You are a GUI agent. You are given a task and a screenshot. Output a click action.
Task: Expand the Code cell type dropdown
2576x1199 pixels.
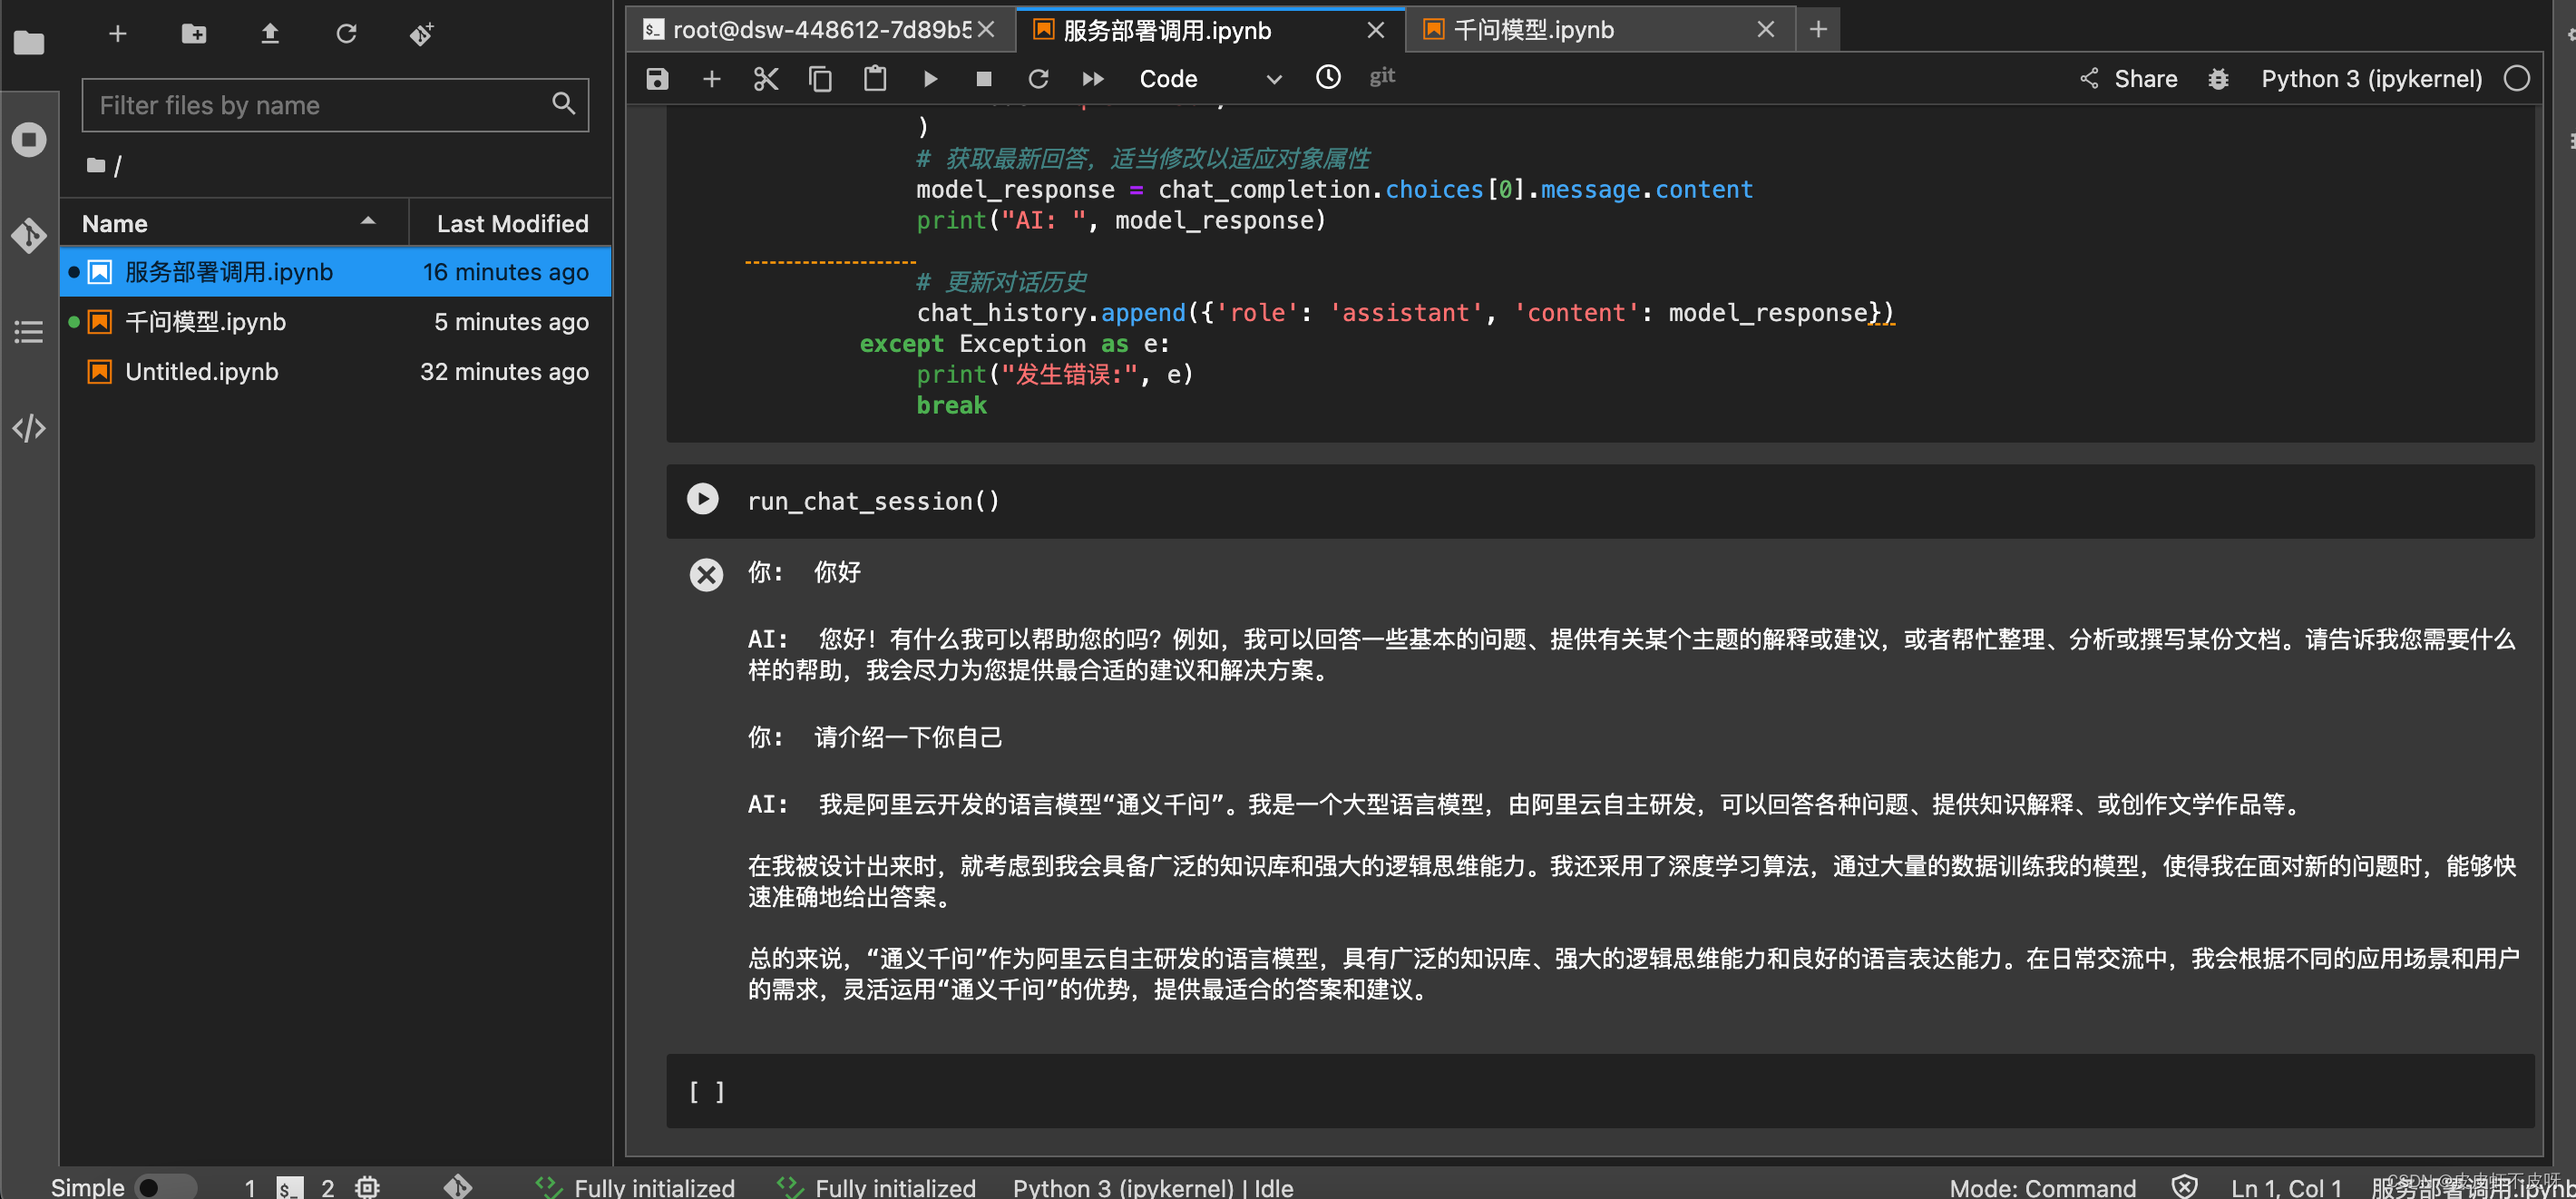[x=1272, y=79]
